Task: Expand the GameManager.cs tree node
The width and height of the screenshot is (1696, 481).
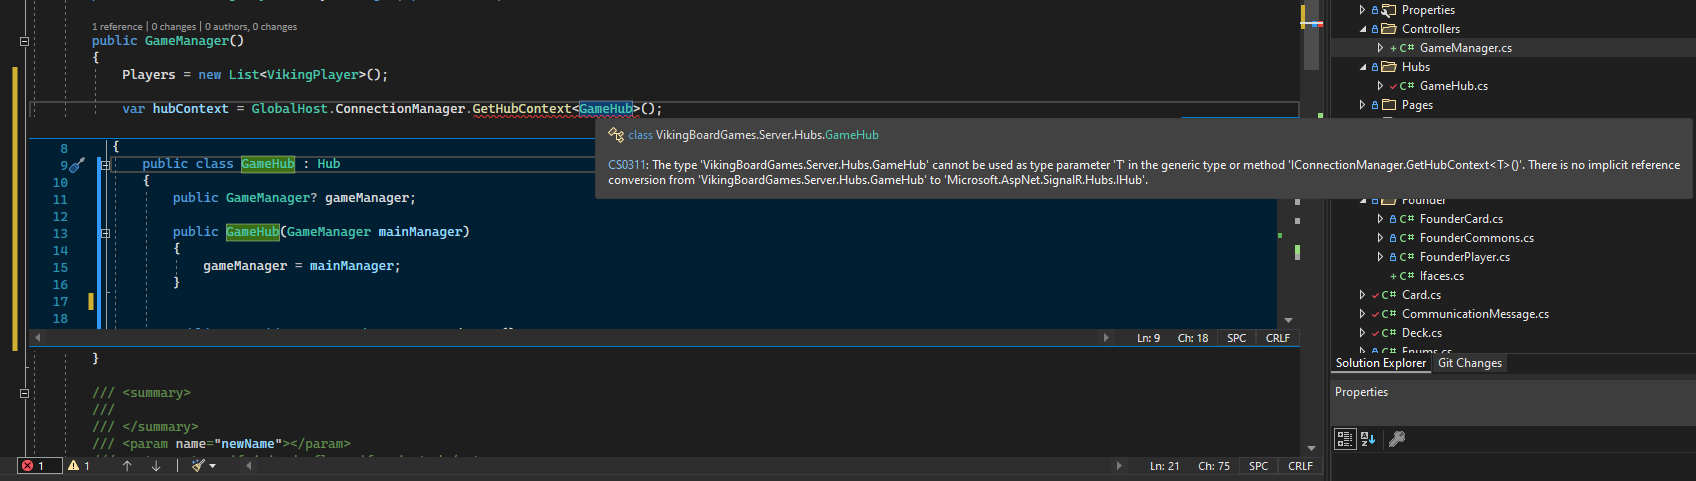Action: 1380,48
